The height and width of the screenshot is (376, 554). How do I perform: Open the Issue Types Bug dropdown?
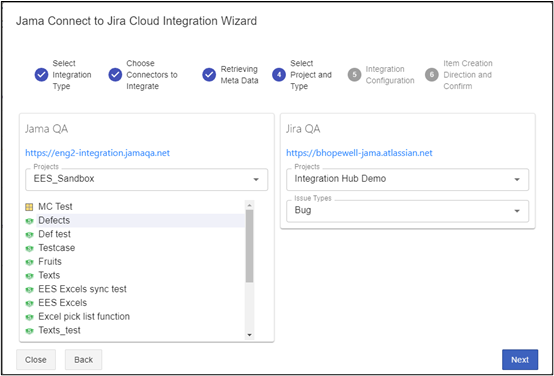click(408, 211)
